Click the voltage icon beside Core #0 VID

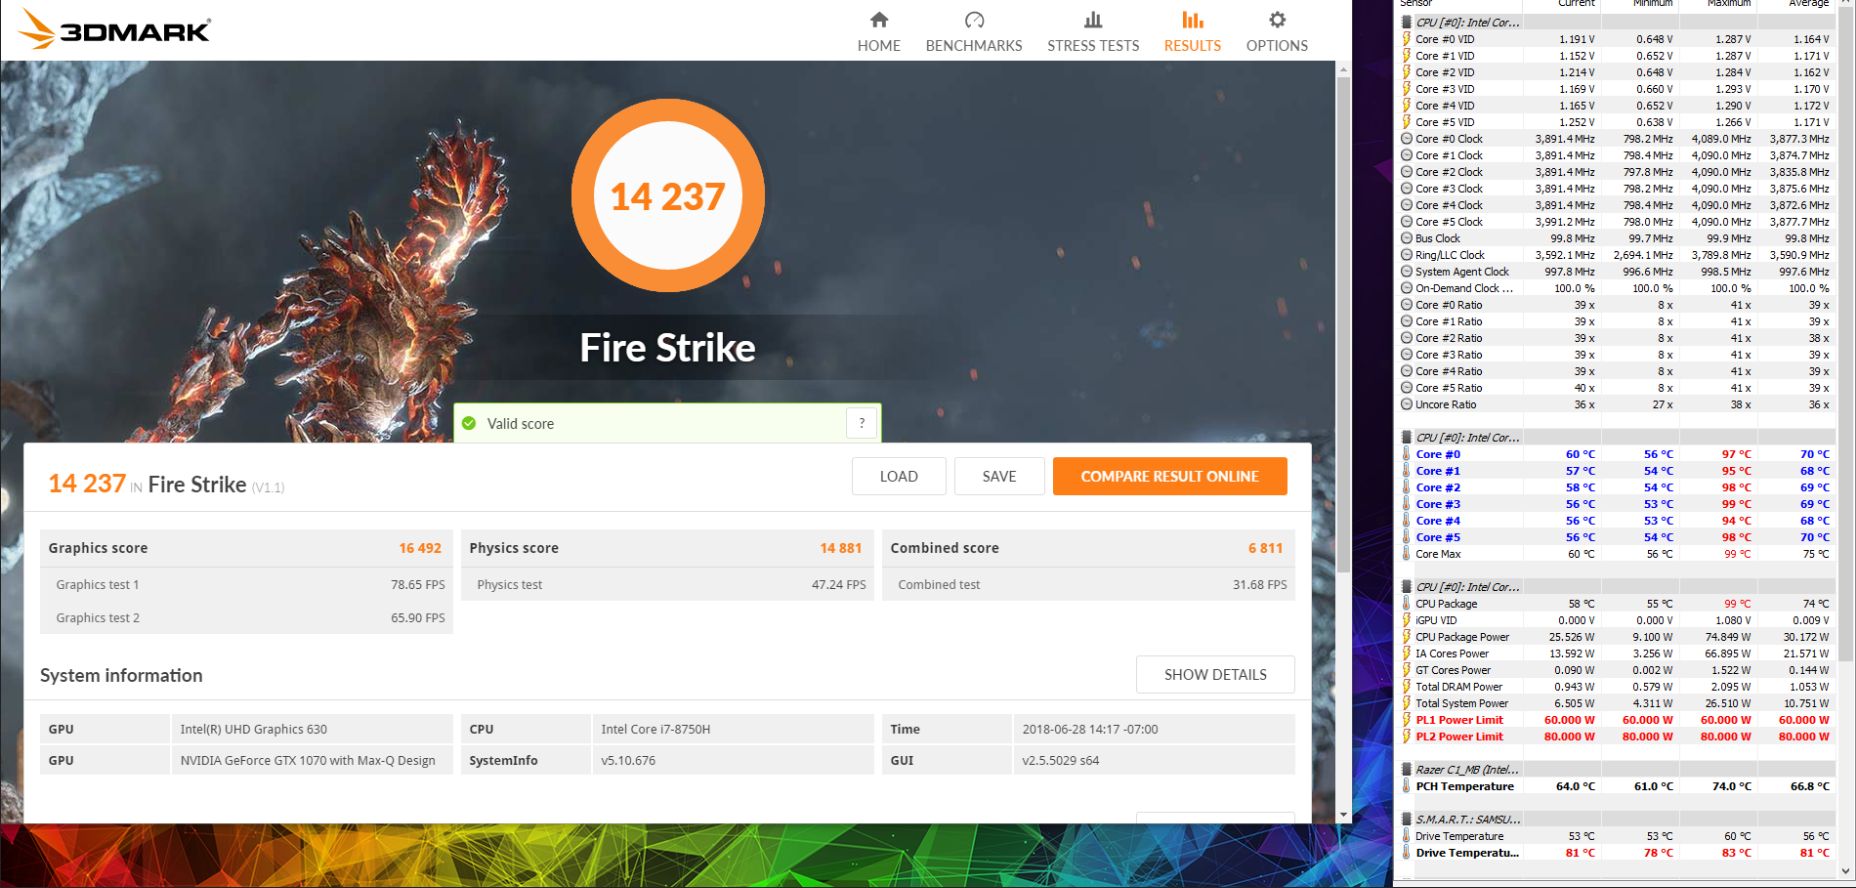pos(1407,39)
